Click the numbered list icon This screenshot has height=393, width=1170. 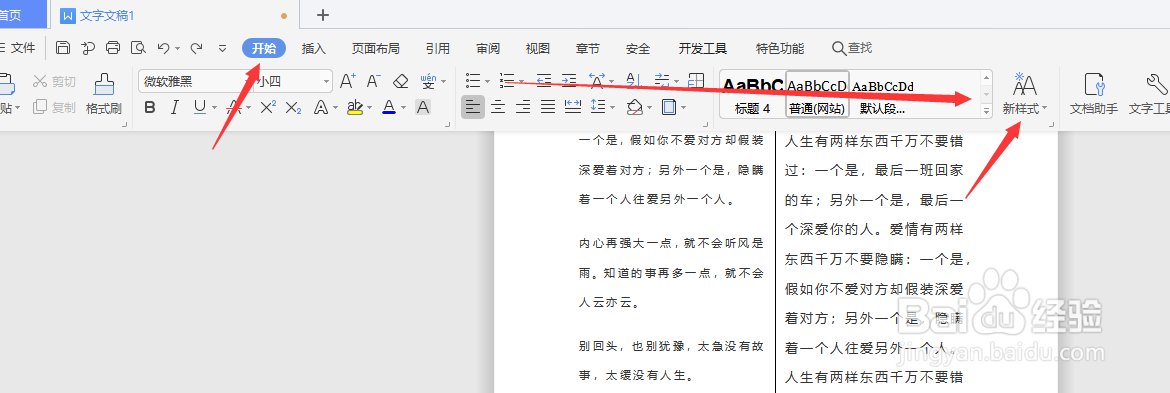507,81
